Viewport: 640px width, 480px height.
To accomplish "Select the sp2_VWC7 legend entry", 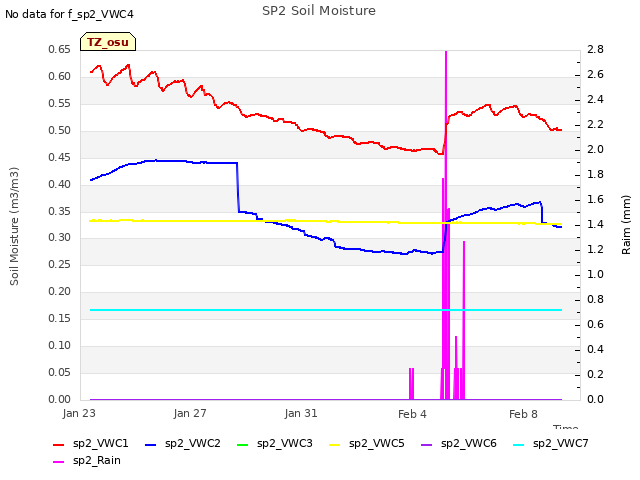I will (551, 443).
